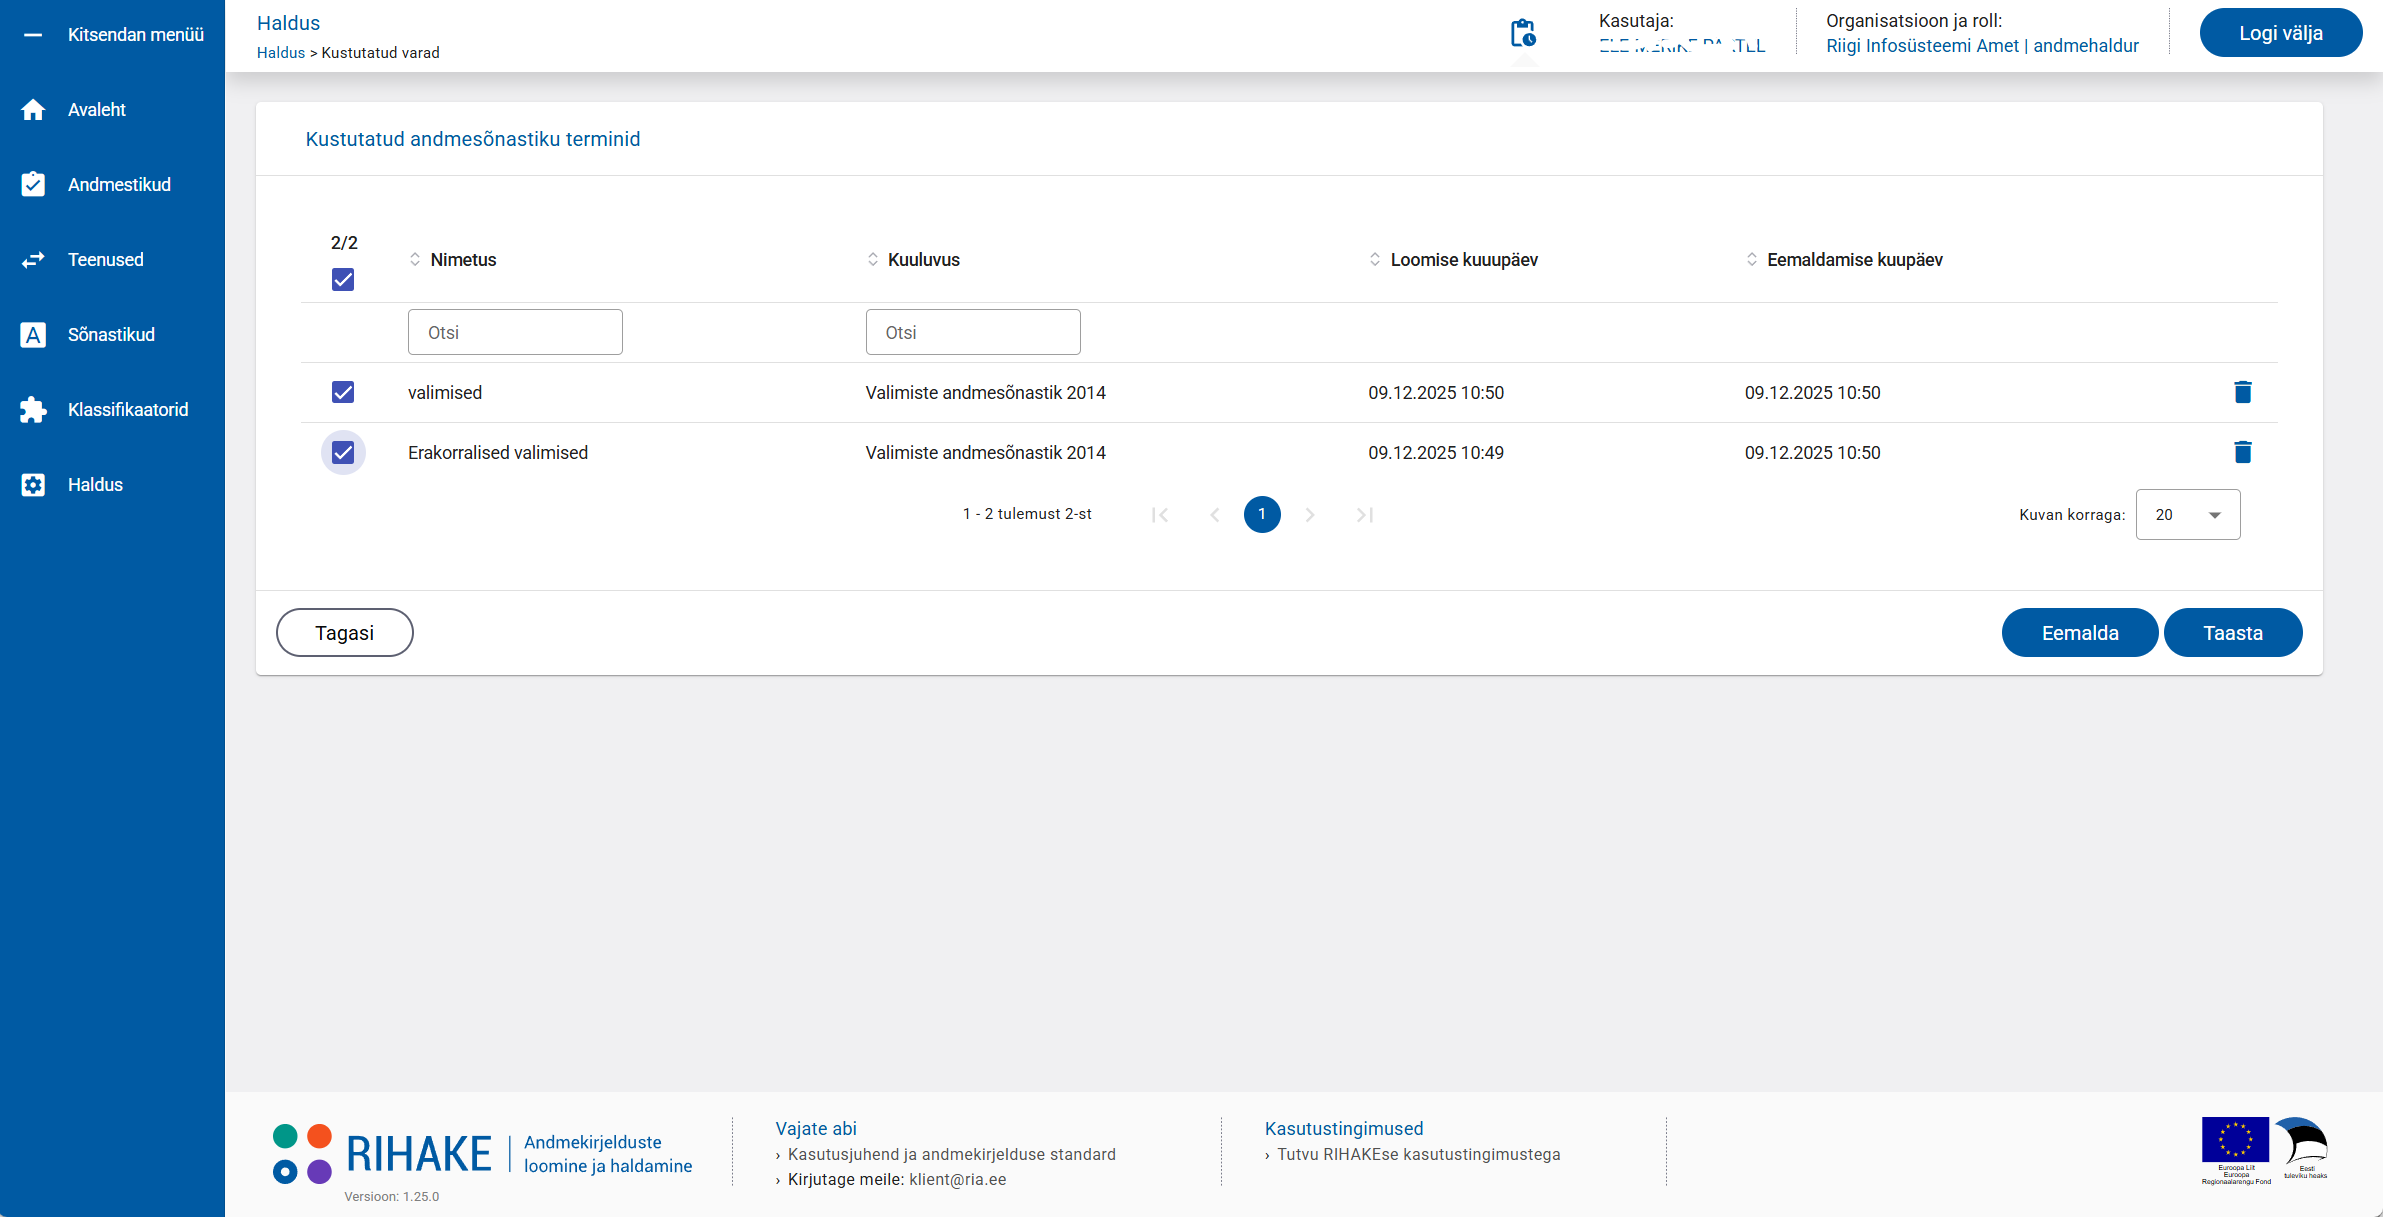Click the Taasta restore button
Viewport: 2383px width, 1217px height.
(x=2232, y=633)
